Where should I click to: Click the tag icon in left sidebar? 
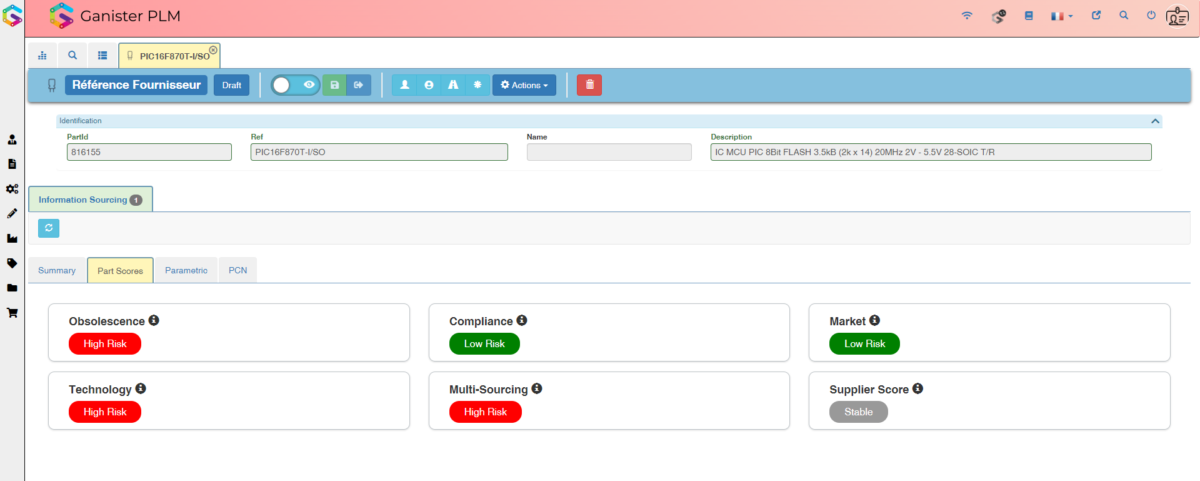pos(12,263)
